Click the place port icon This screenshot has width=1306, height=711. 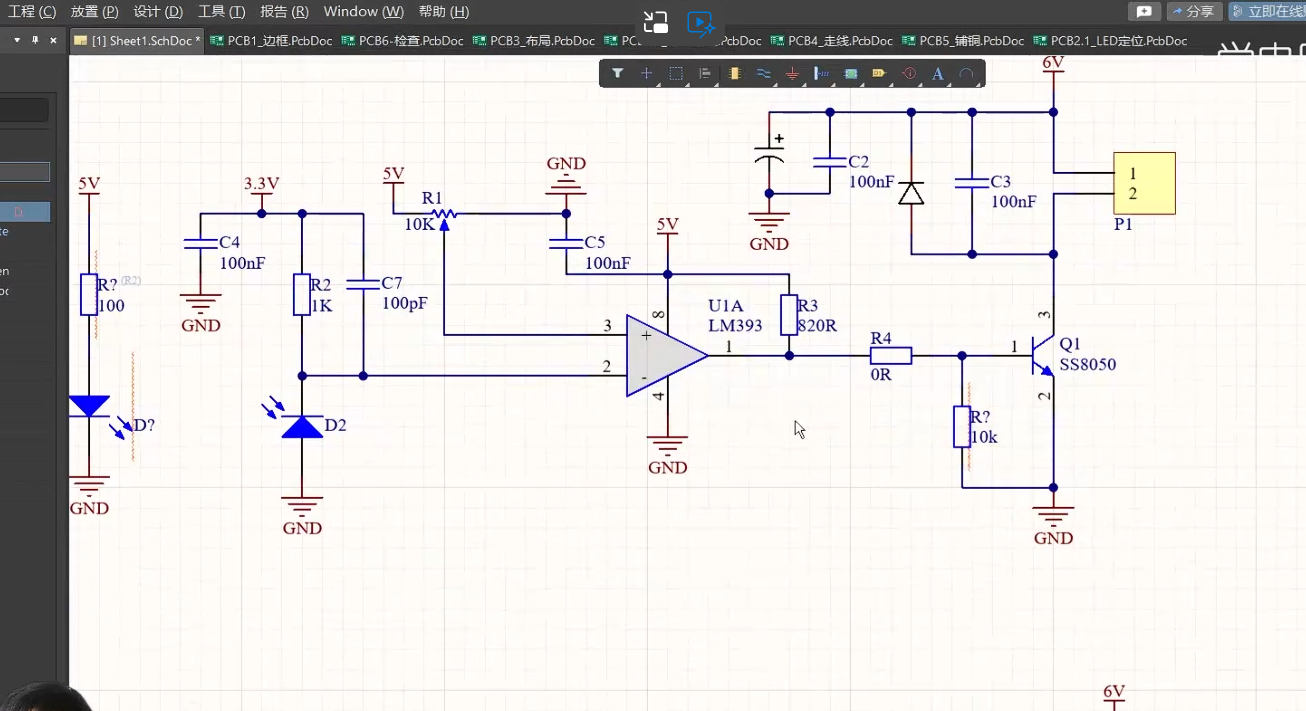879,73
